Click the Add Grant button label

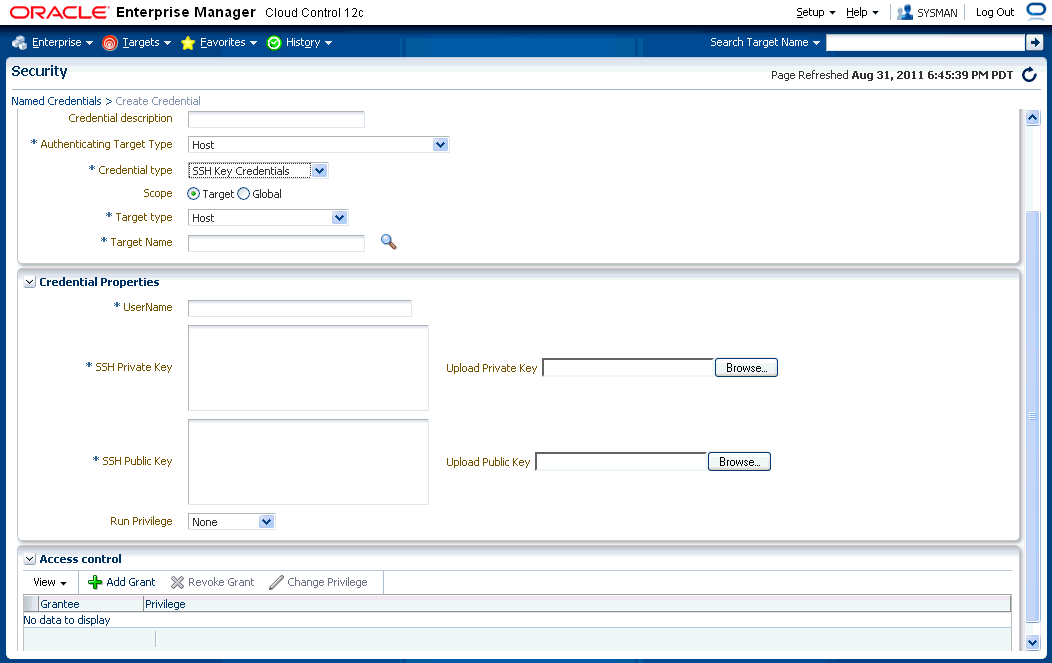[x=131, y=582]
